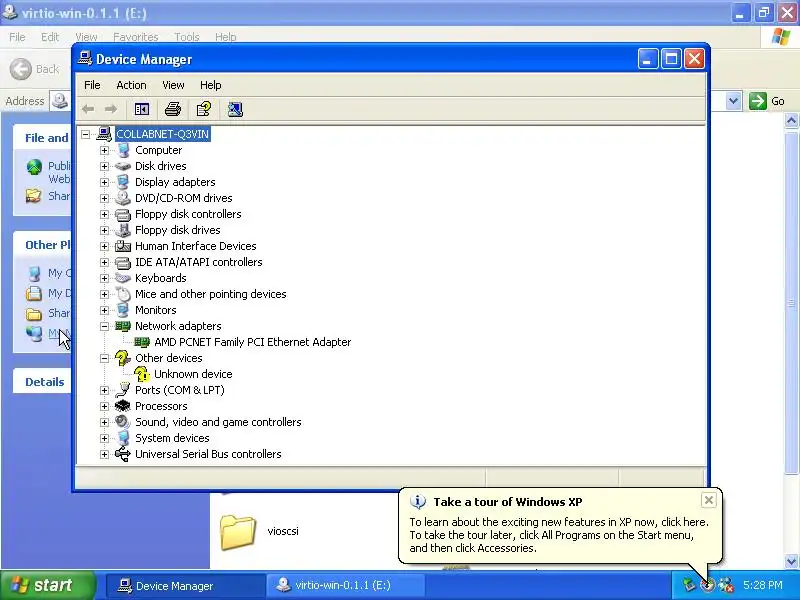Screen dimensions: 800x600
Task: Select the Network adapters category icon
Action: (123, 326)
